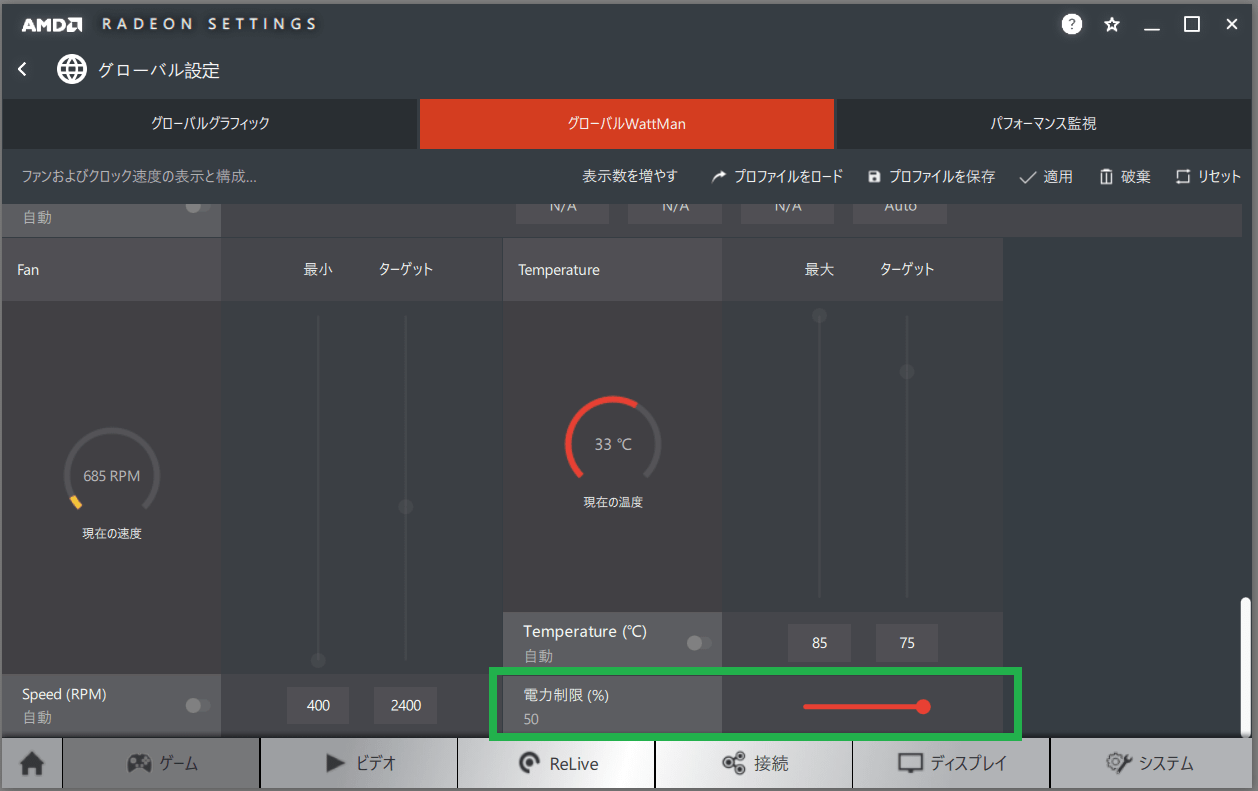Open the ReLive section
The width and height of the screenshot is (1258, 791).
click(x=556, y=764)
